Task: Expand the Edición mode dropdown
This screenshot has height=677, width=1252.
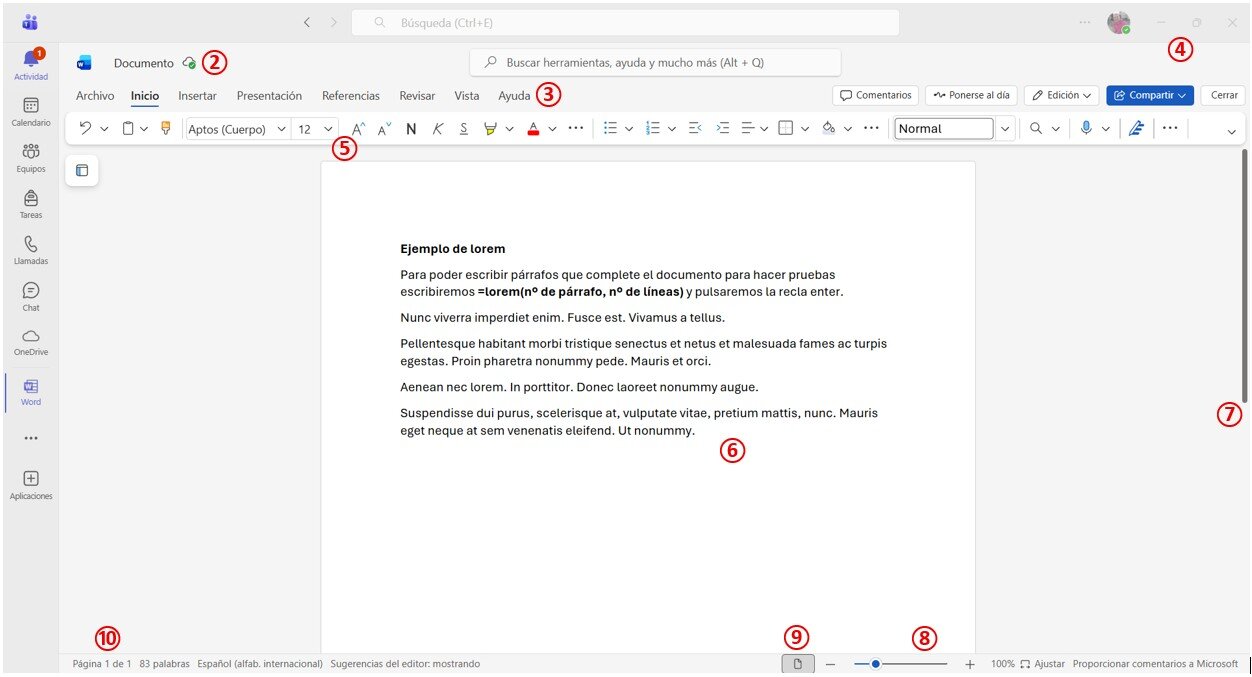Action: click(x=1062, y=95)
